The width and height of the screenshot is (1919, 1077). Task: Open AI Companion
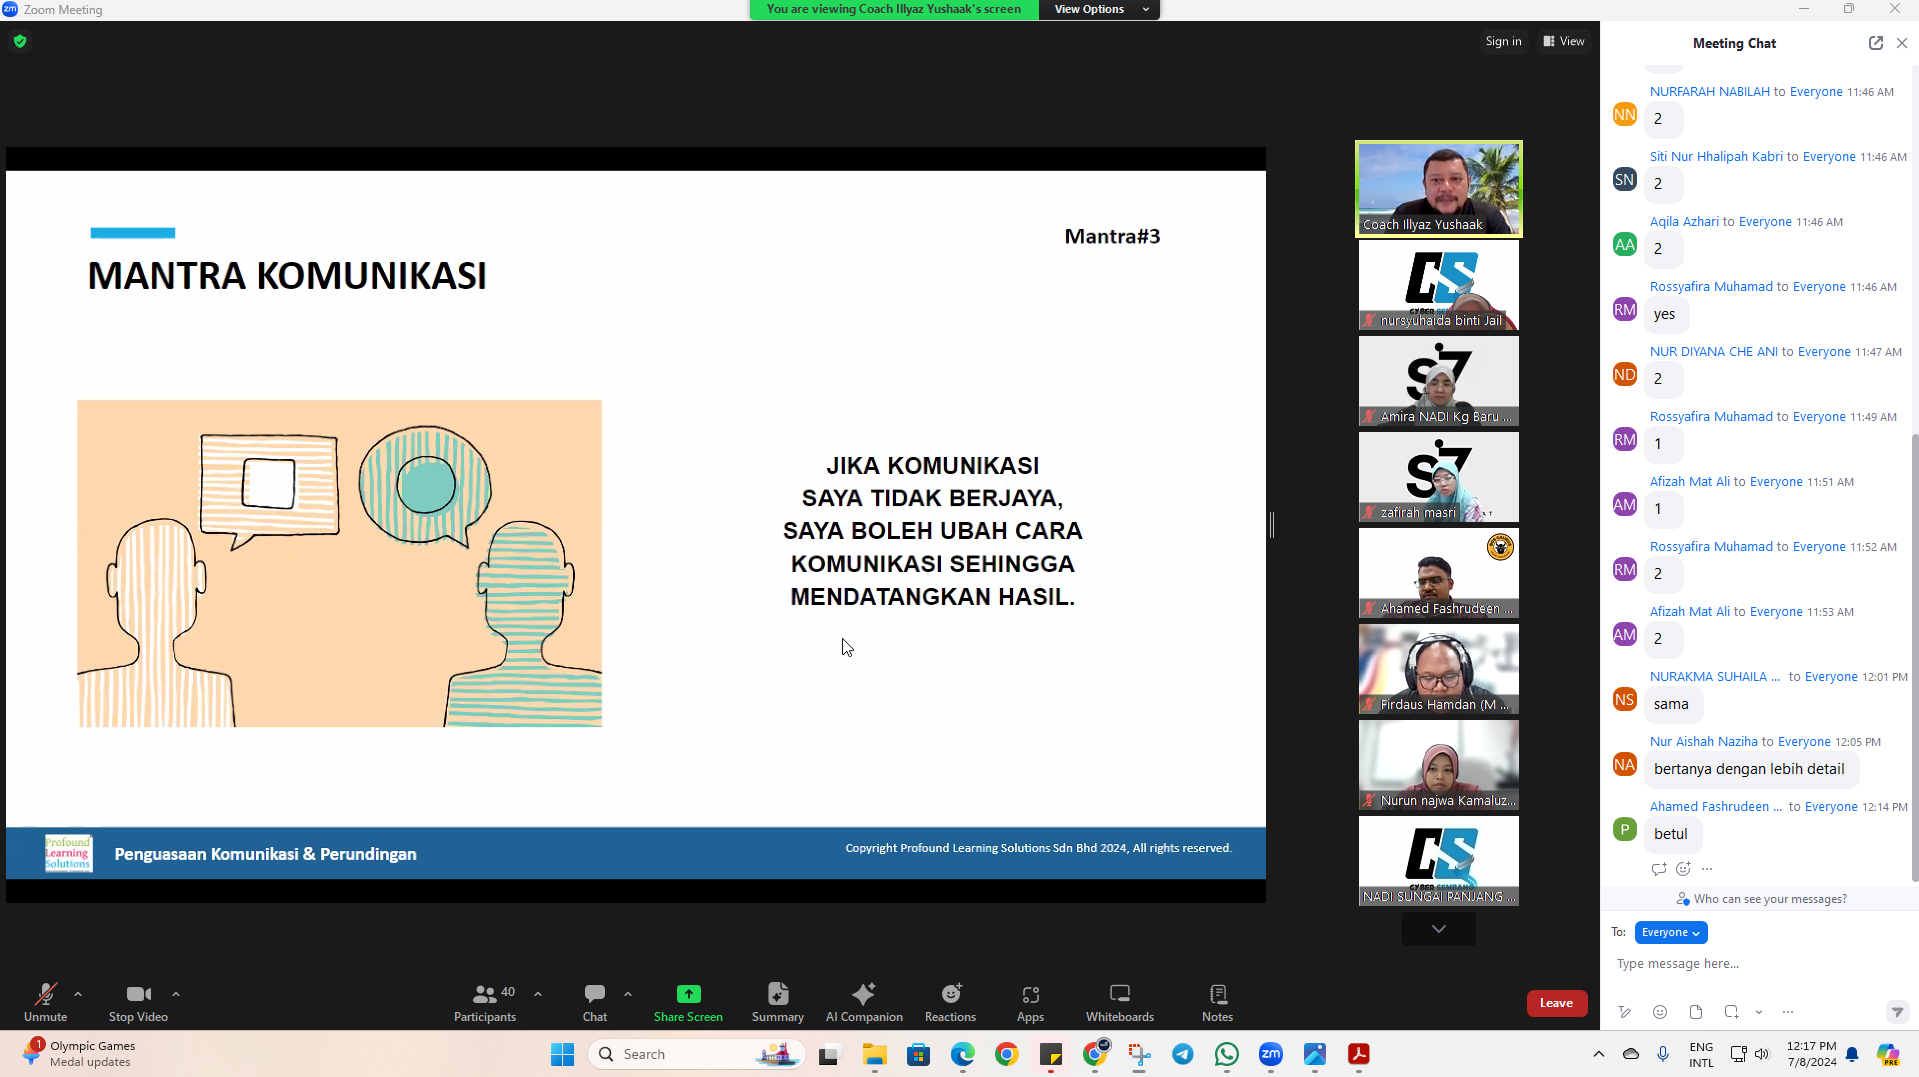(x=864, y=1002)
